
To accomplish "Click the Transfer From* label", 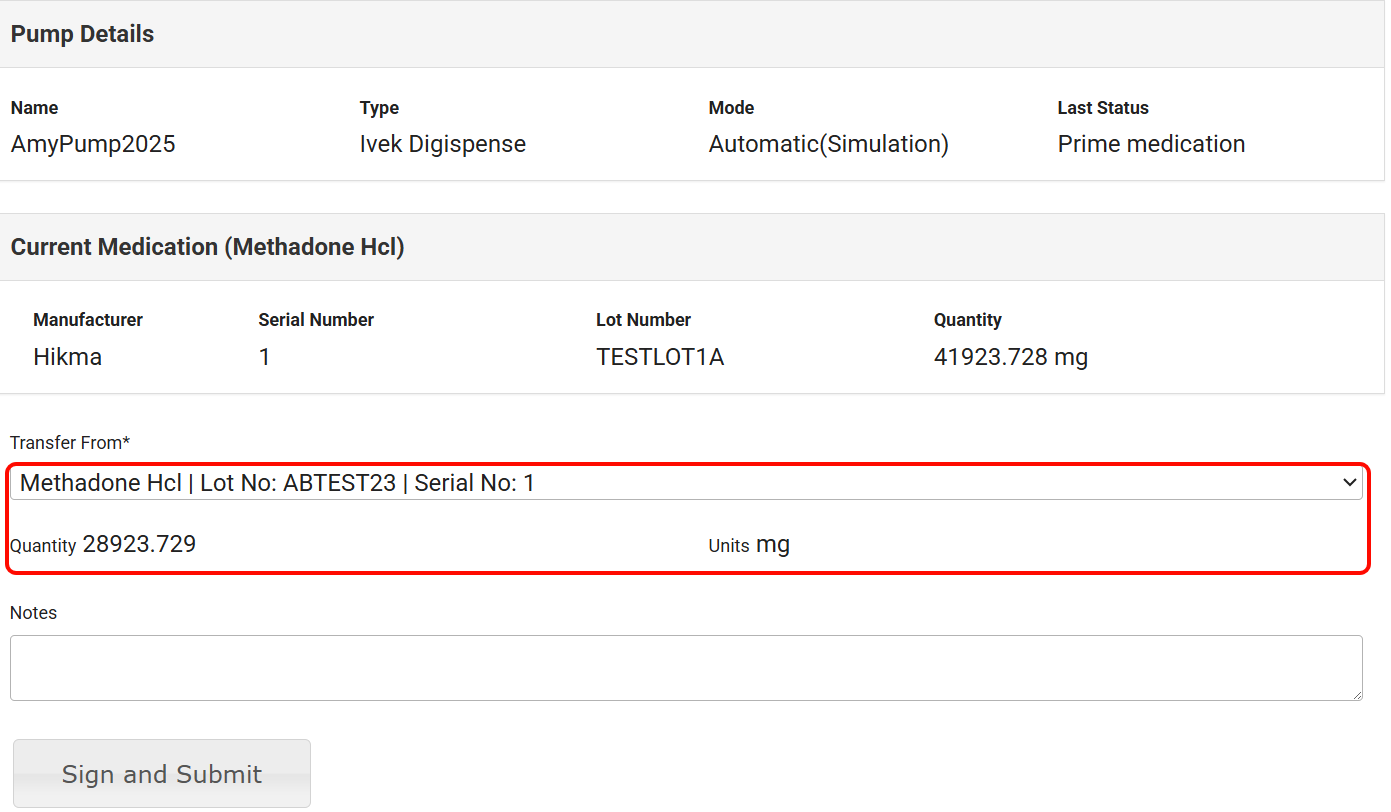I will pos(70,442).
